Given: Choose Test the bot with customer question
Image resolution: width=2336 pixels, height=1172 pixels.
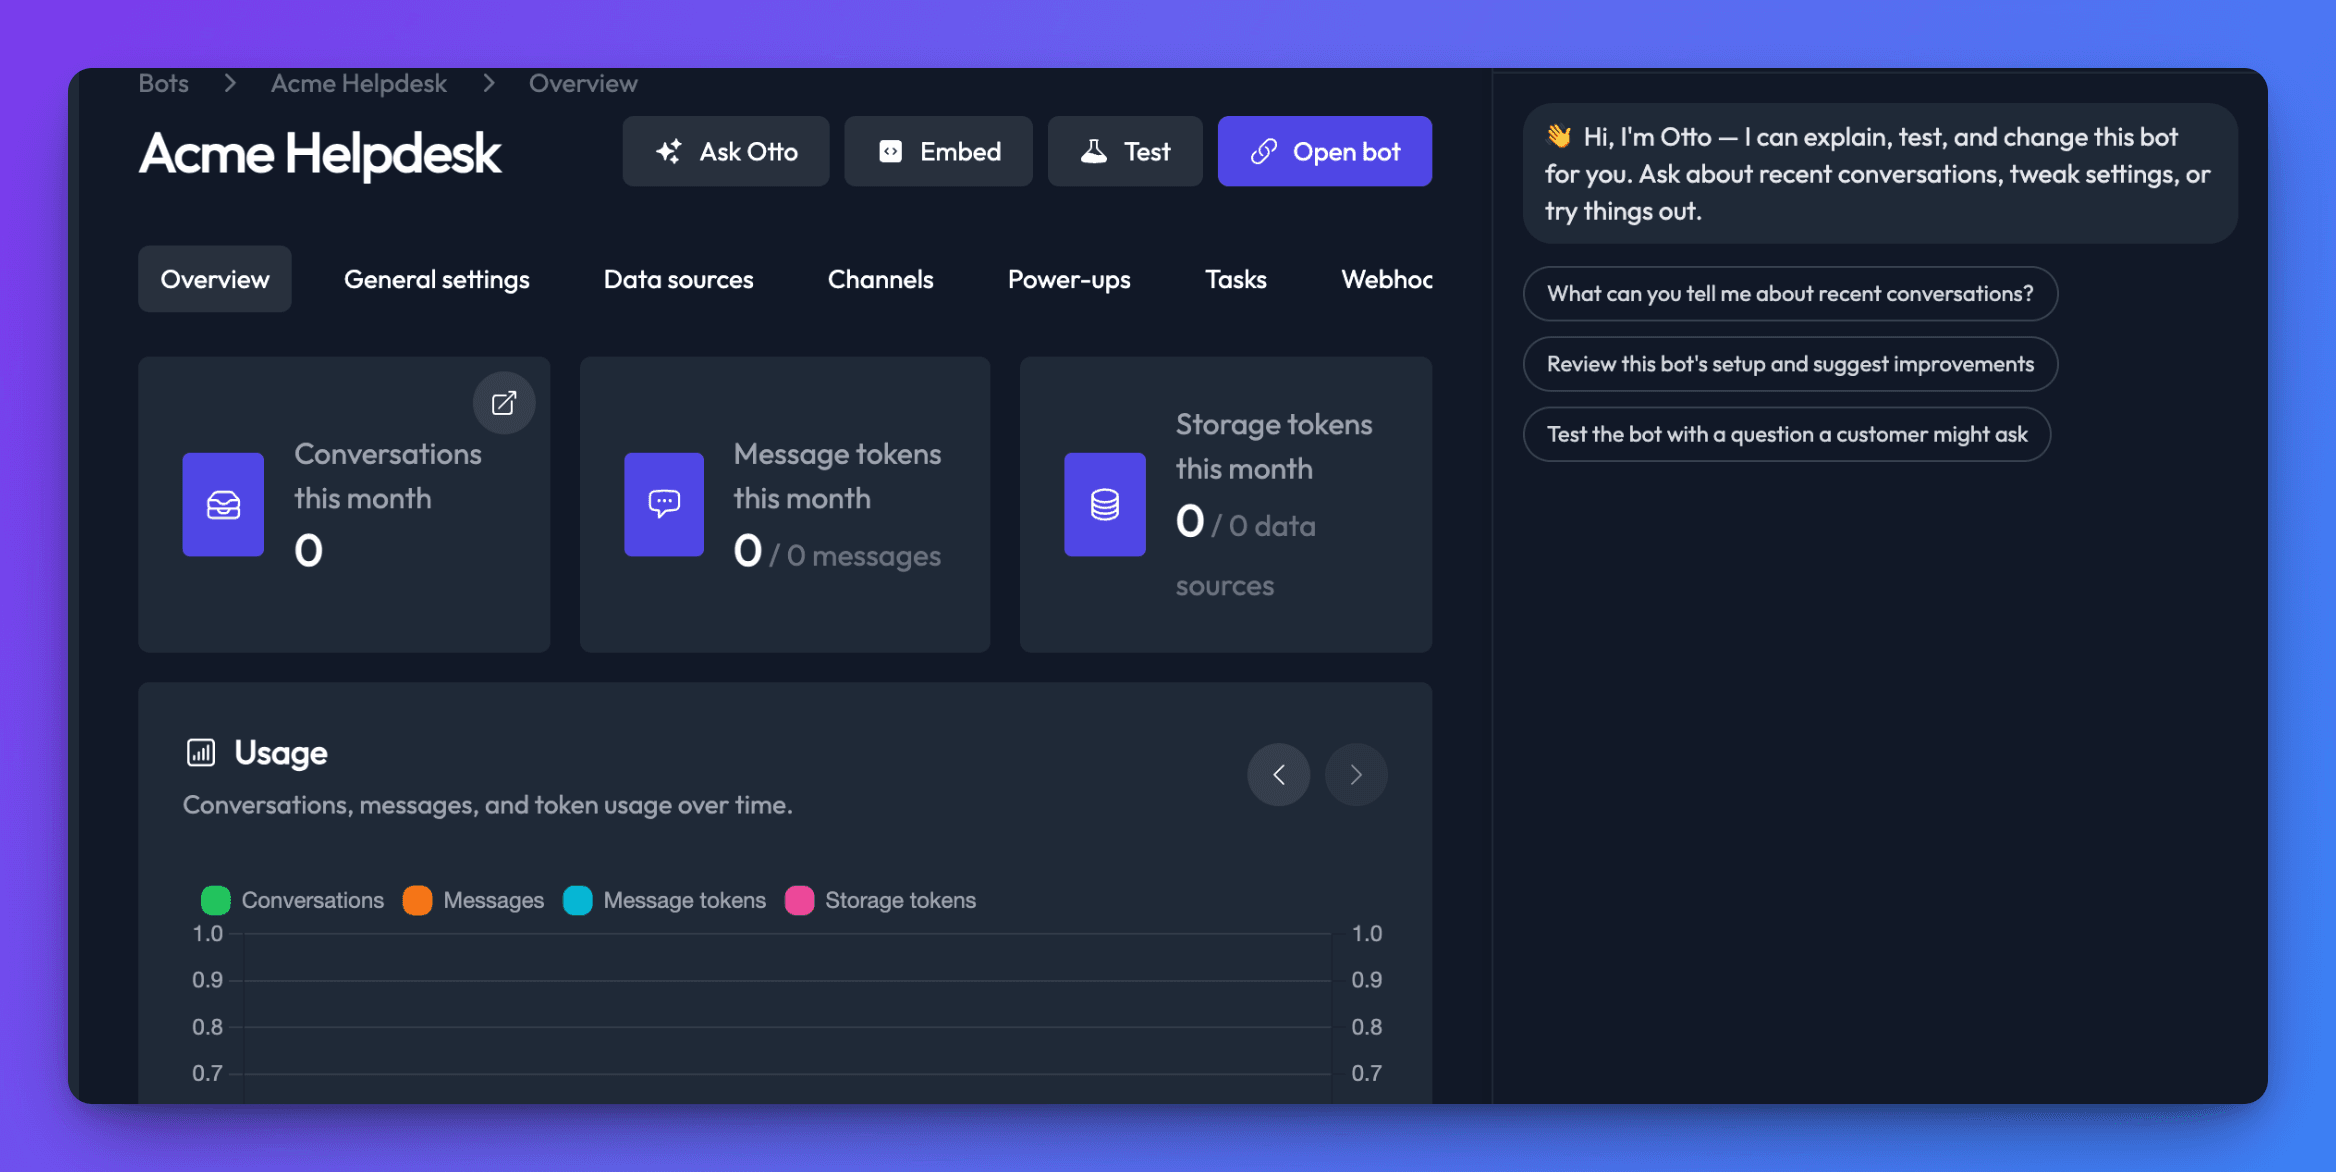Looking at the screenshot, I should pos(1787,434).
